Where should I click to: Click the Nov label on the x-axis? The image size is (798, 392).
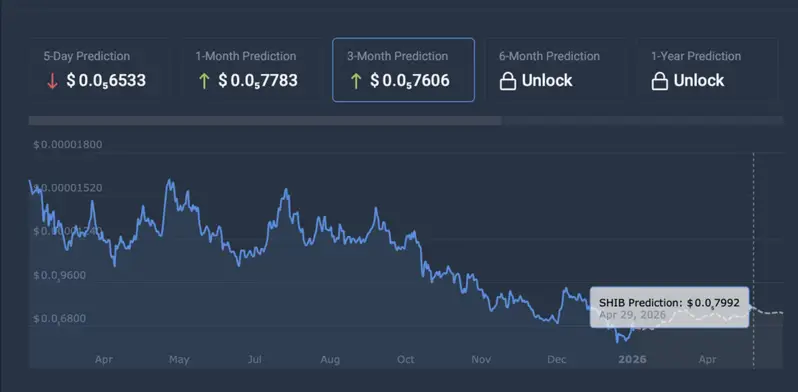click(x=481, y=359)
